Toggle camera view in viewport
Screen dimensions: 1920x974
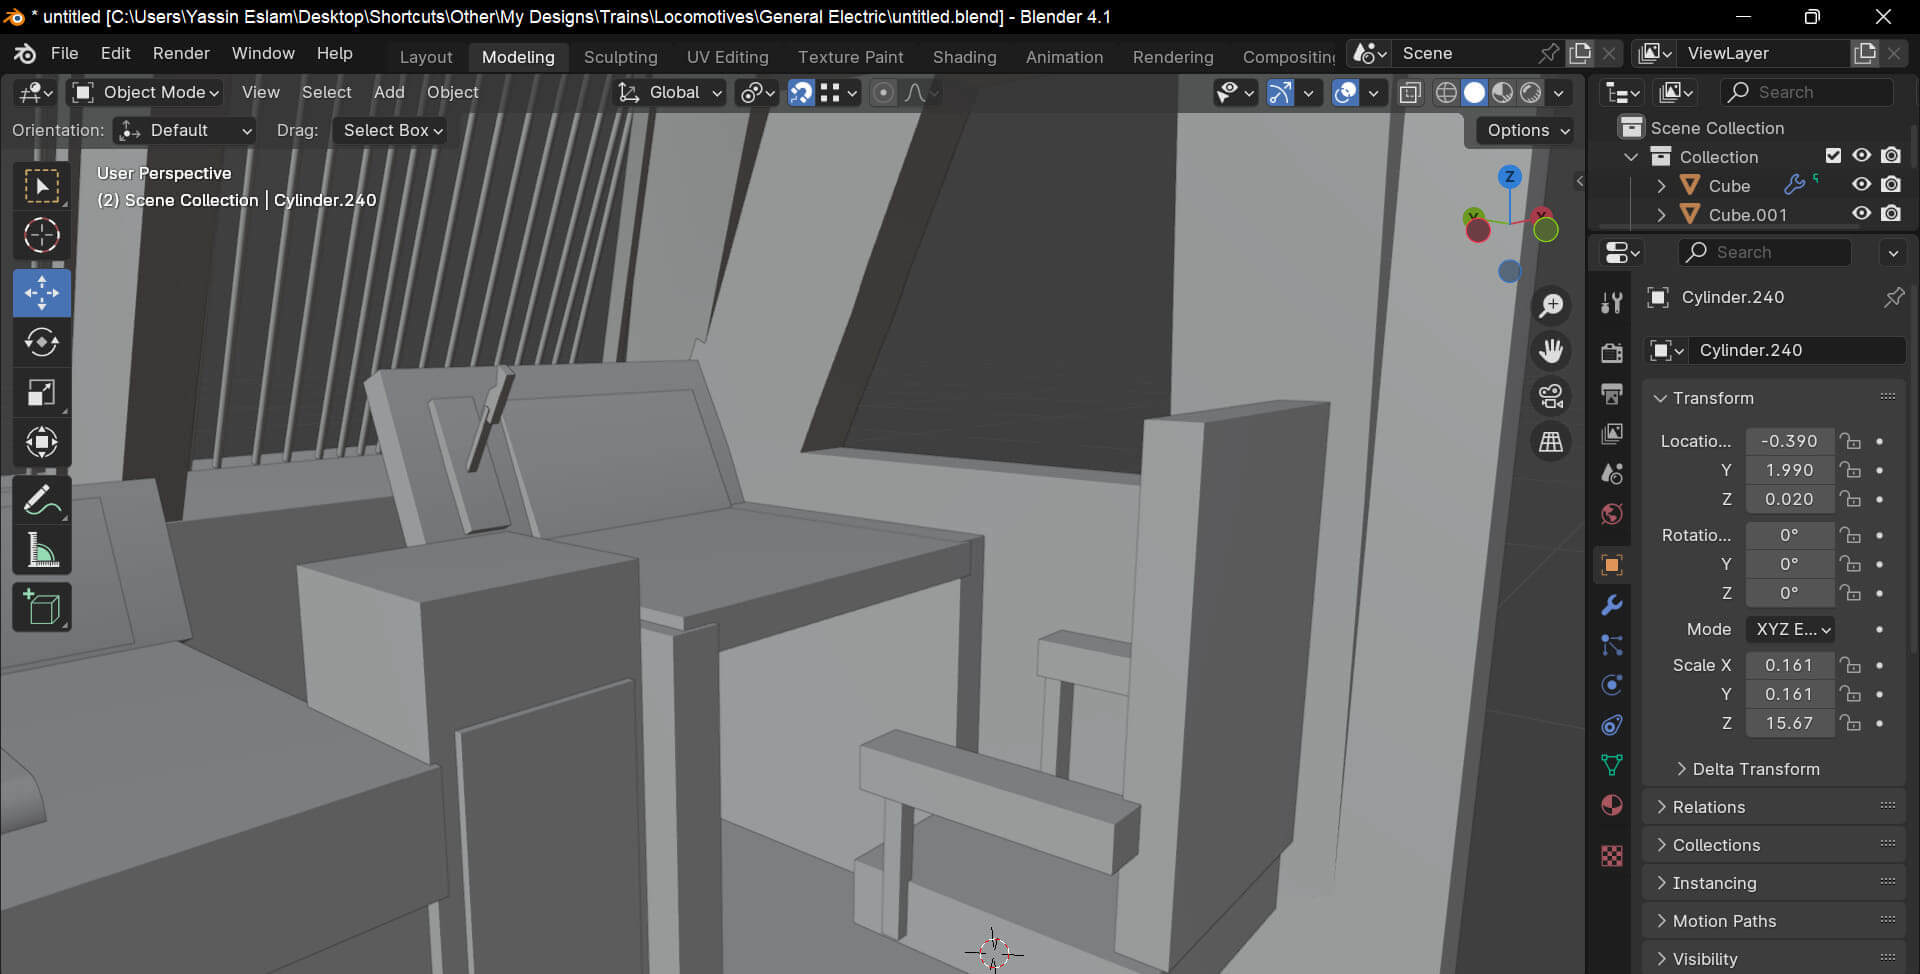(x=1551, y=397)
